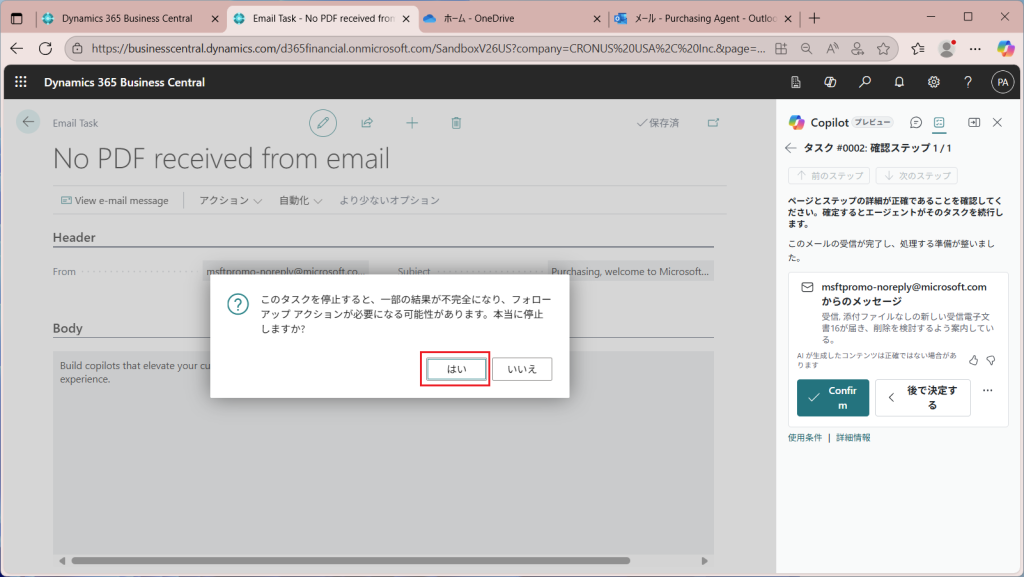This screenshot has width=1024, height=577.
Task: Click the plus icon to create new record
Action: (x=412, y=123)
